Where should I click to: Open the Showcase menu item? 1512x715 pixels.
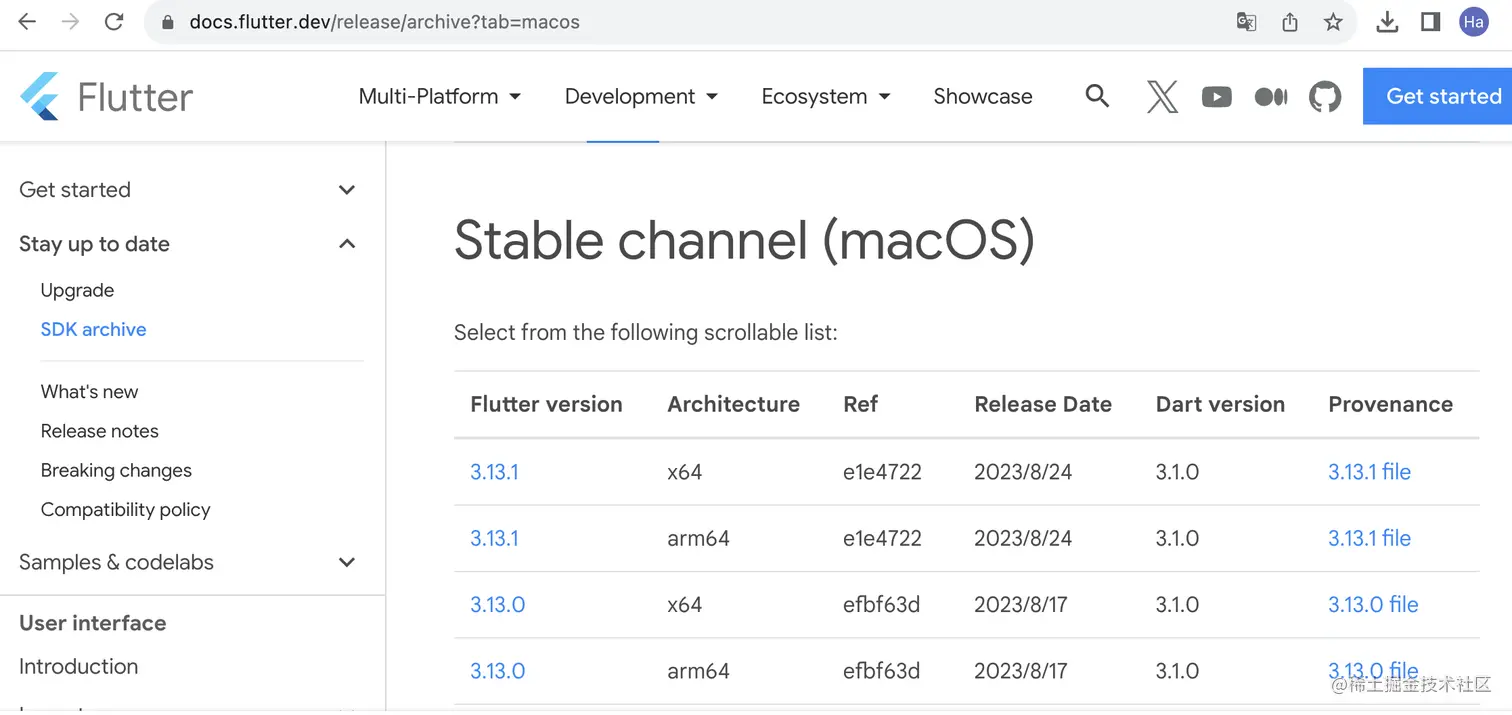click(x=982, y=97)
